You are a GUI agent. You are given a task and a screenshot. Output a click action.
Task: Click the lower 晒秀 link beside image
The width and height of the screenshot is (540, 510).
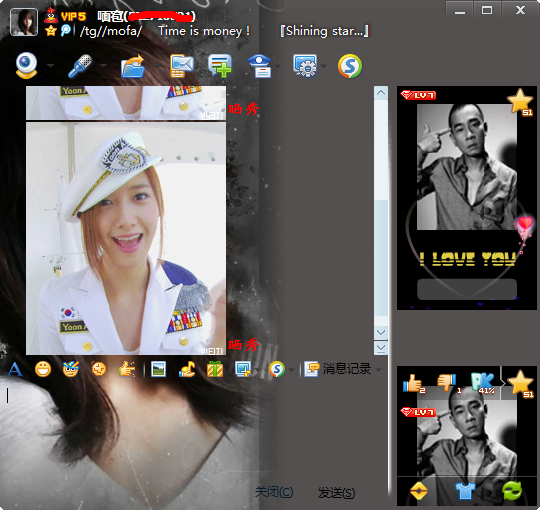tap(243, 345)
